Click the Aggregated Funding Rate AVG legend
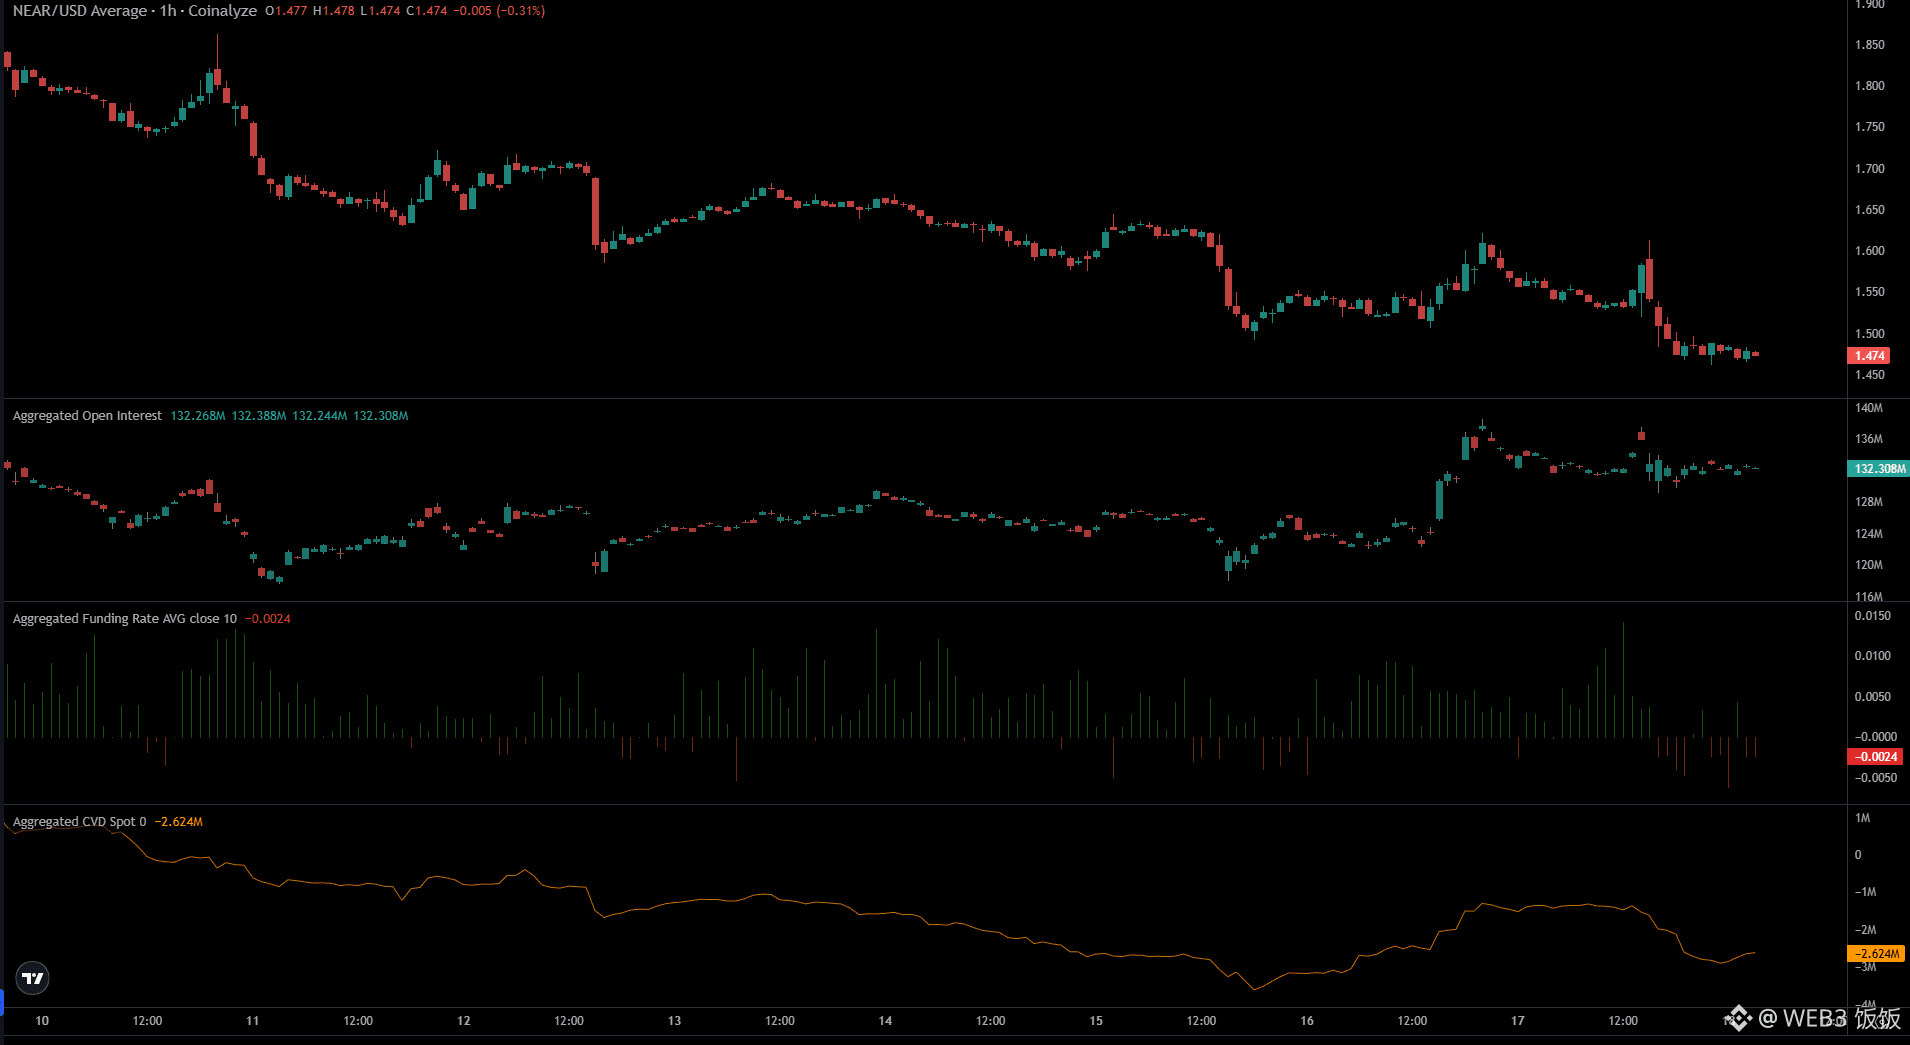1910x1045 pixels. (122, 618)
